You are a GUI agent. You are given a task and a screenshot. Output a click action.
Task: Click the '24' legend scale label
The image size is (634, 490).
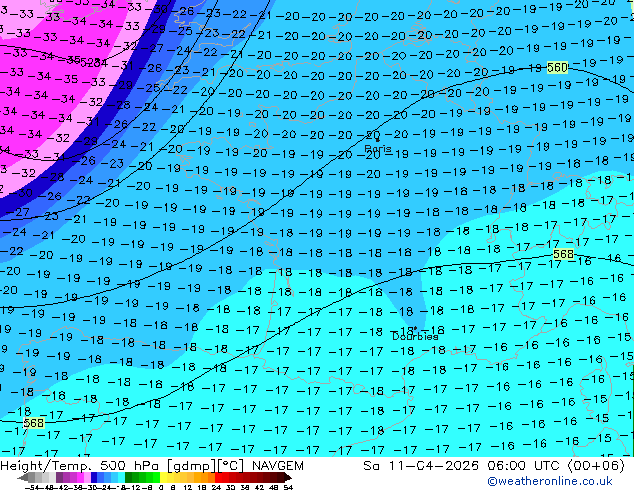coord(216,487)
